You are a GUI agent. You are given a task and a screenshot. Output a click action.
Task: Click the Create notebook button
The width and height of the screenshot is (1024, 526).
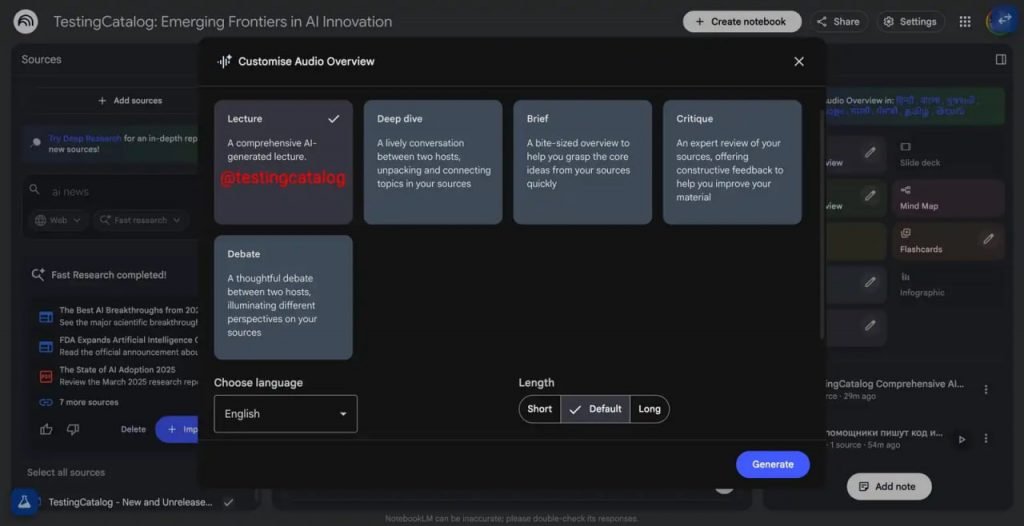pos(741,21)
